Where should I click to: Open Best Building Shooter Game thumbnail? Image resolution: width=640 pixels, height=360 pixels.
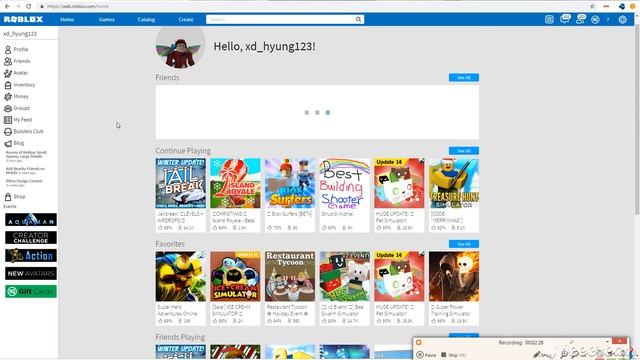(344, 183)
